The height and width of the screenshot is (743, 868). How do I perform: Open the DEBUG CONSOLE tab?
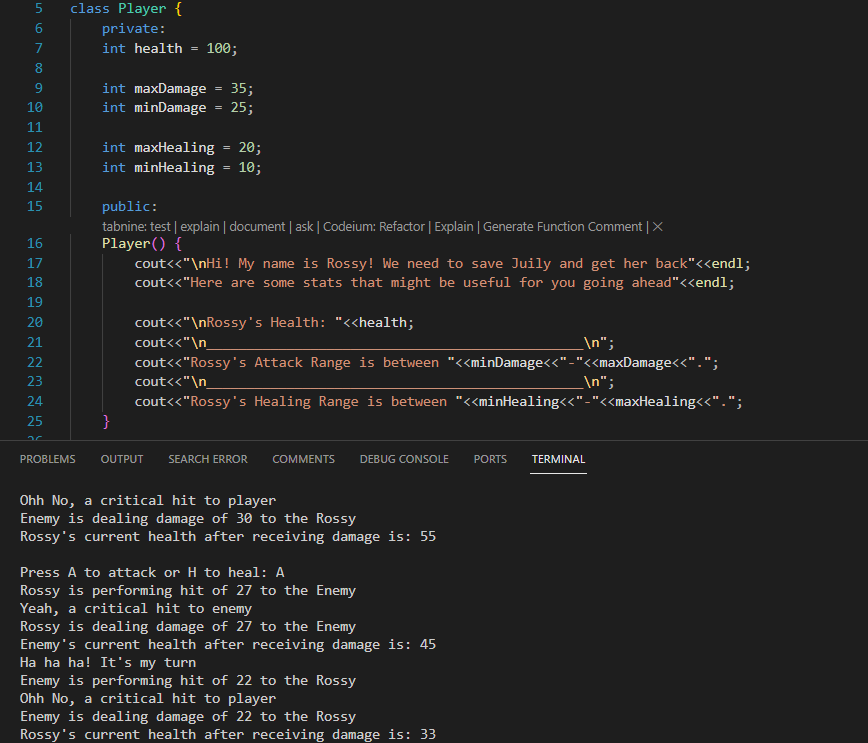(x=404, y=459)
